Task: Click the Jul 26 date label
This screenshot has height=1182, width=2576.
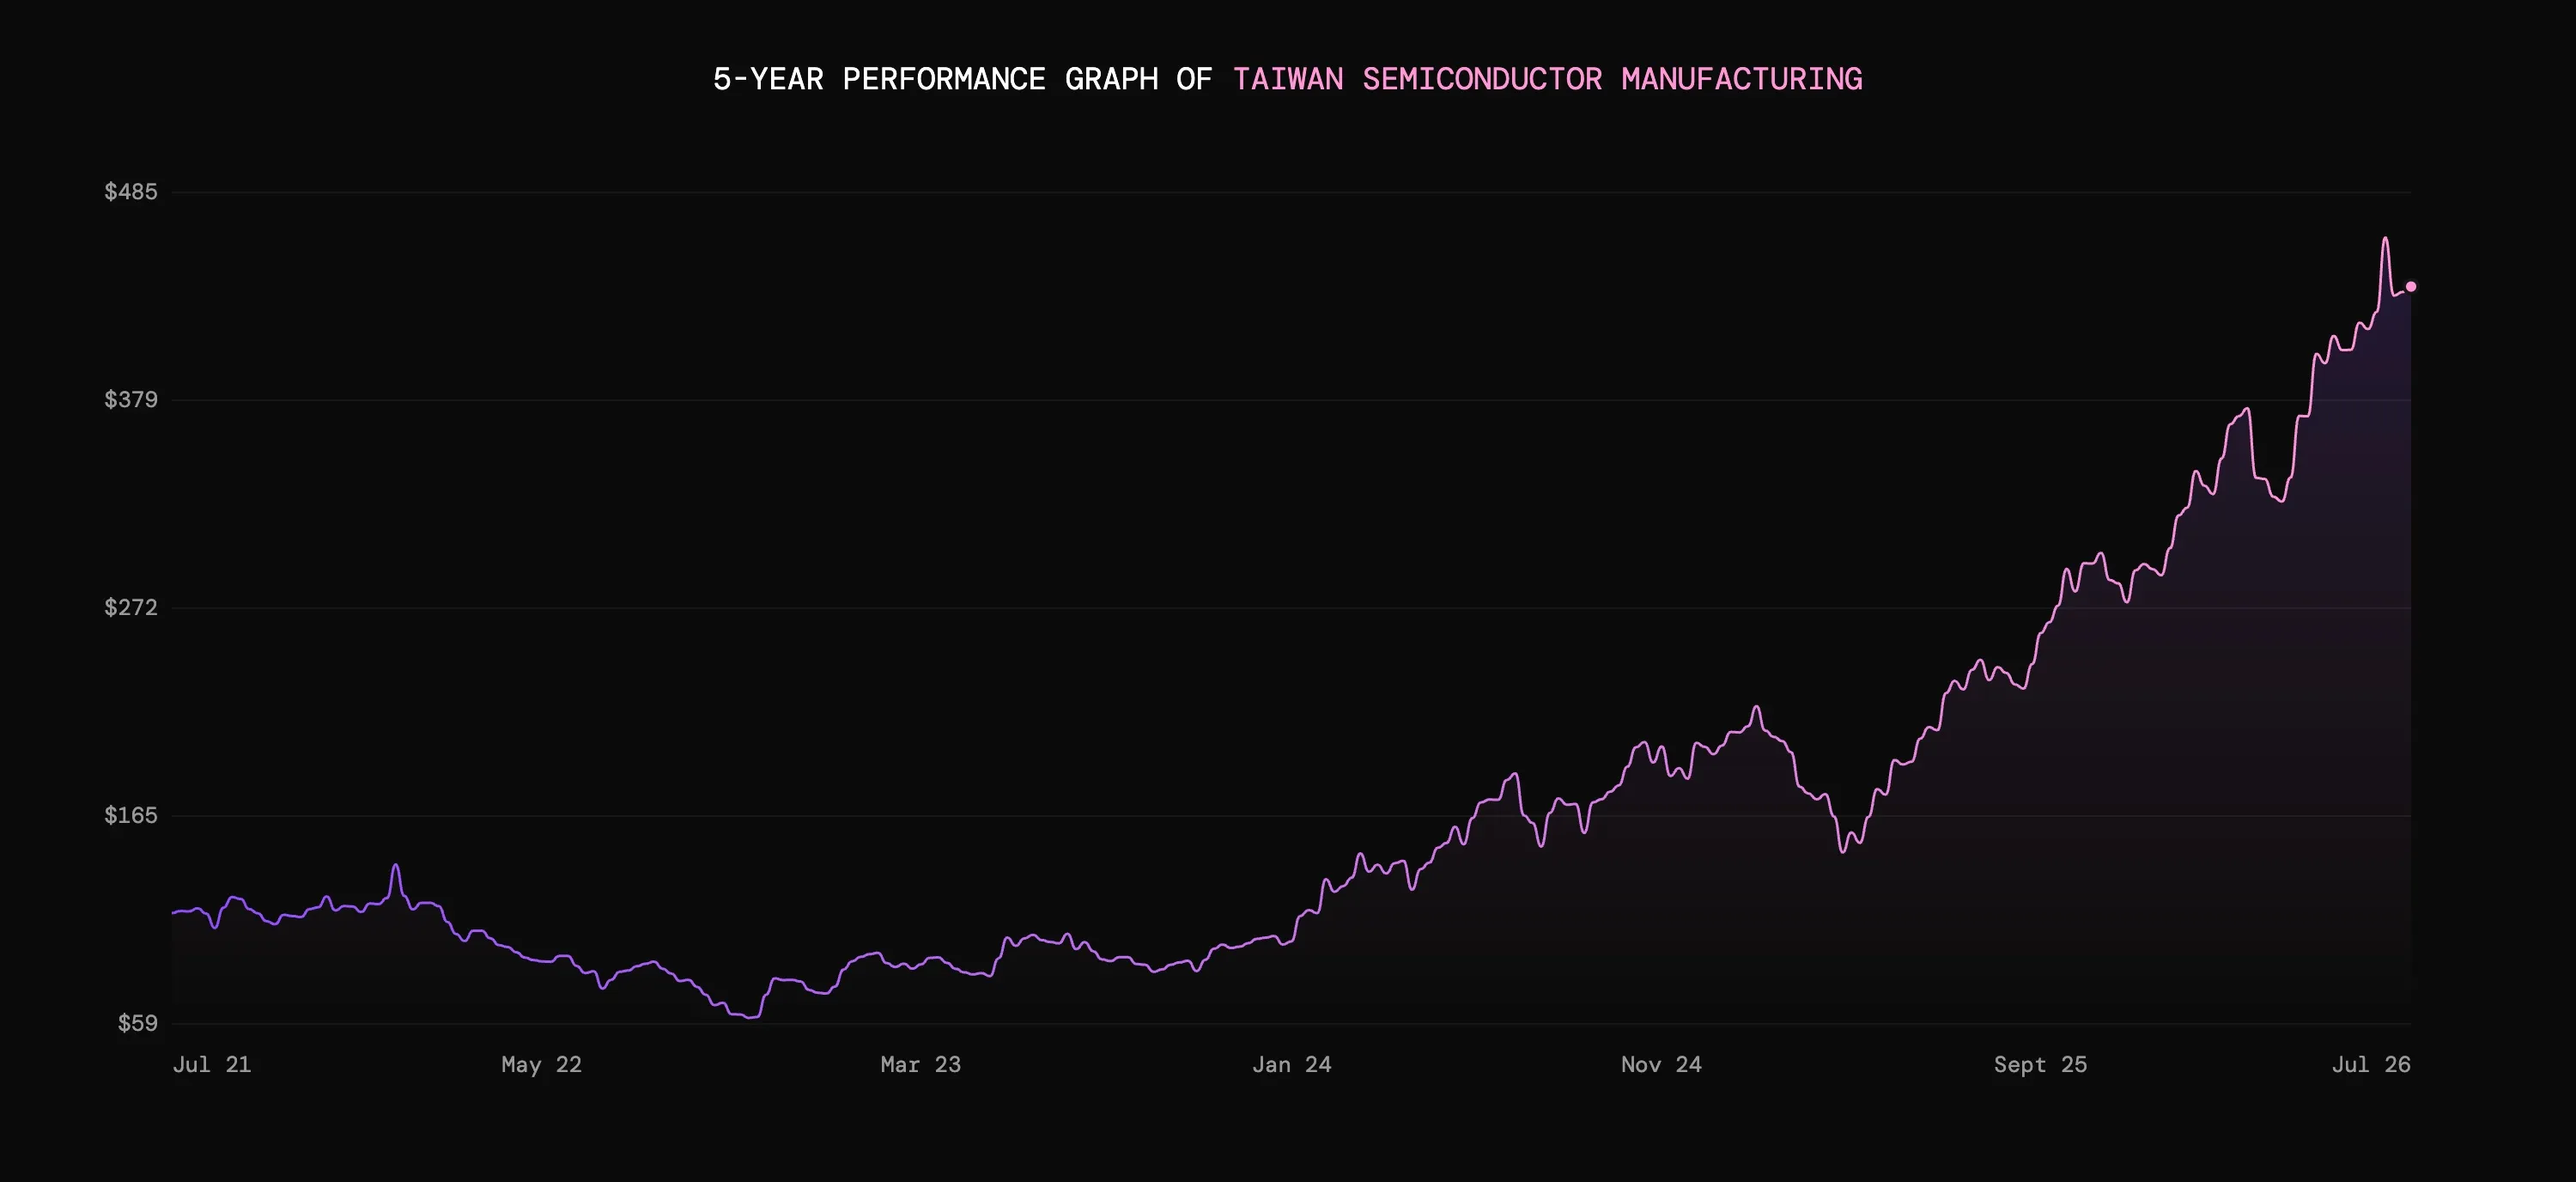Action: tap(2371, 1064)
